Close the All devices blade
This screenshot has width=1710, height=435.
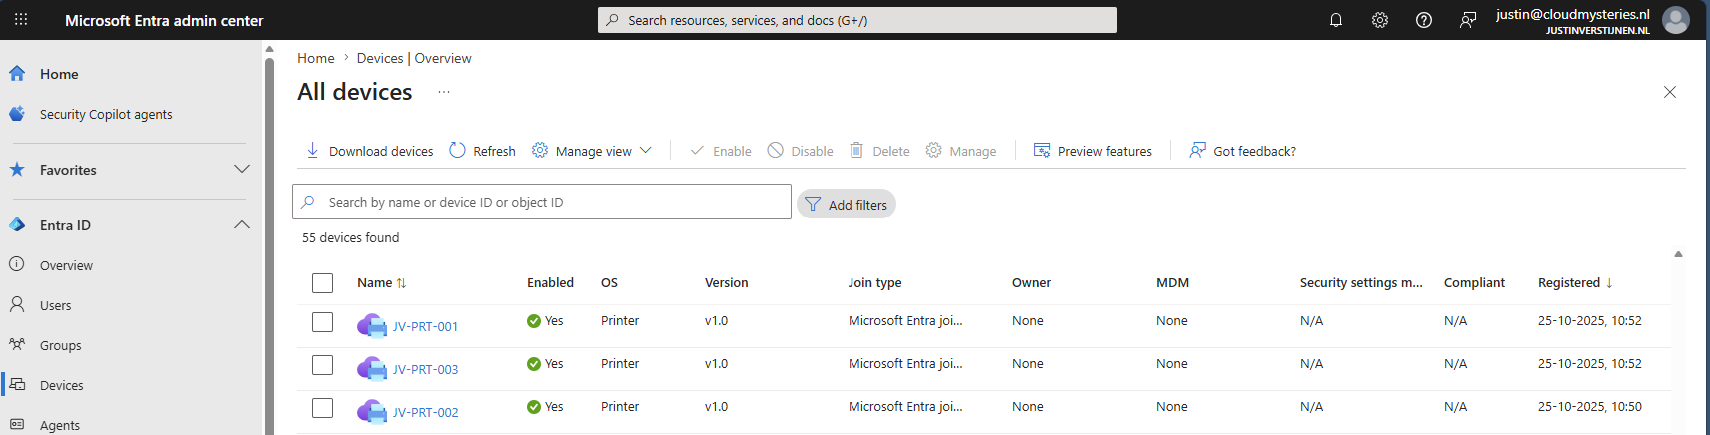coord(1670,92)
